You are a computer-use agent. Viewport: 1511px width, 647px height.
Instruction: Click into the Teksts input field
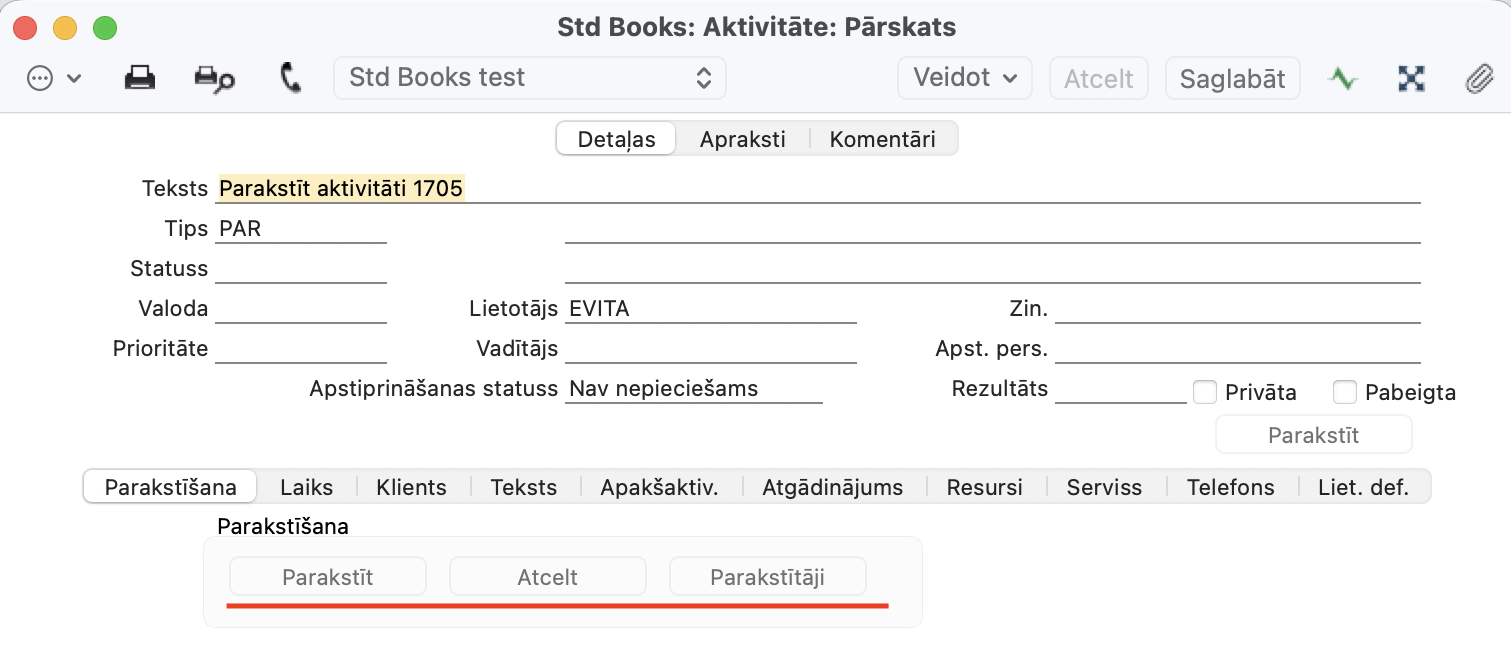tap(818, 188)
